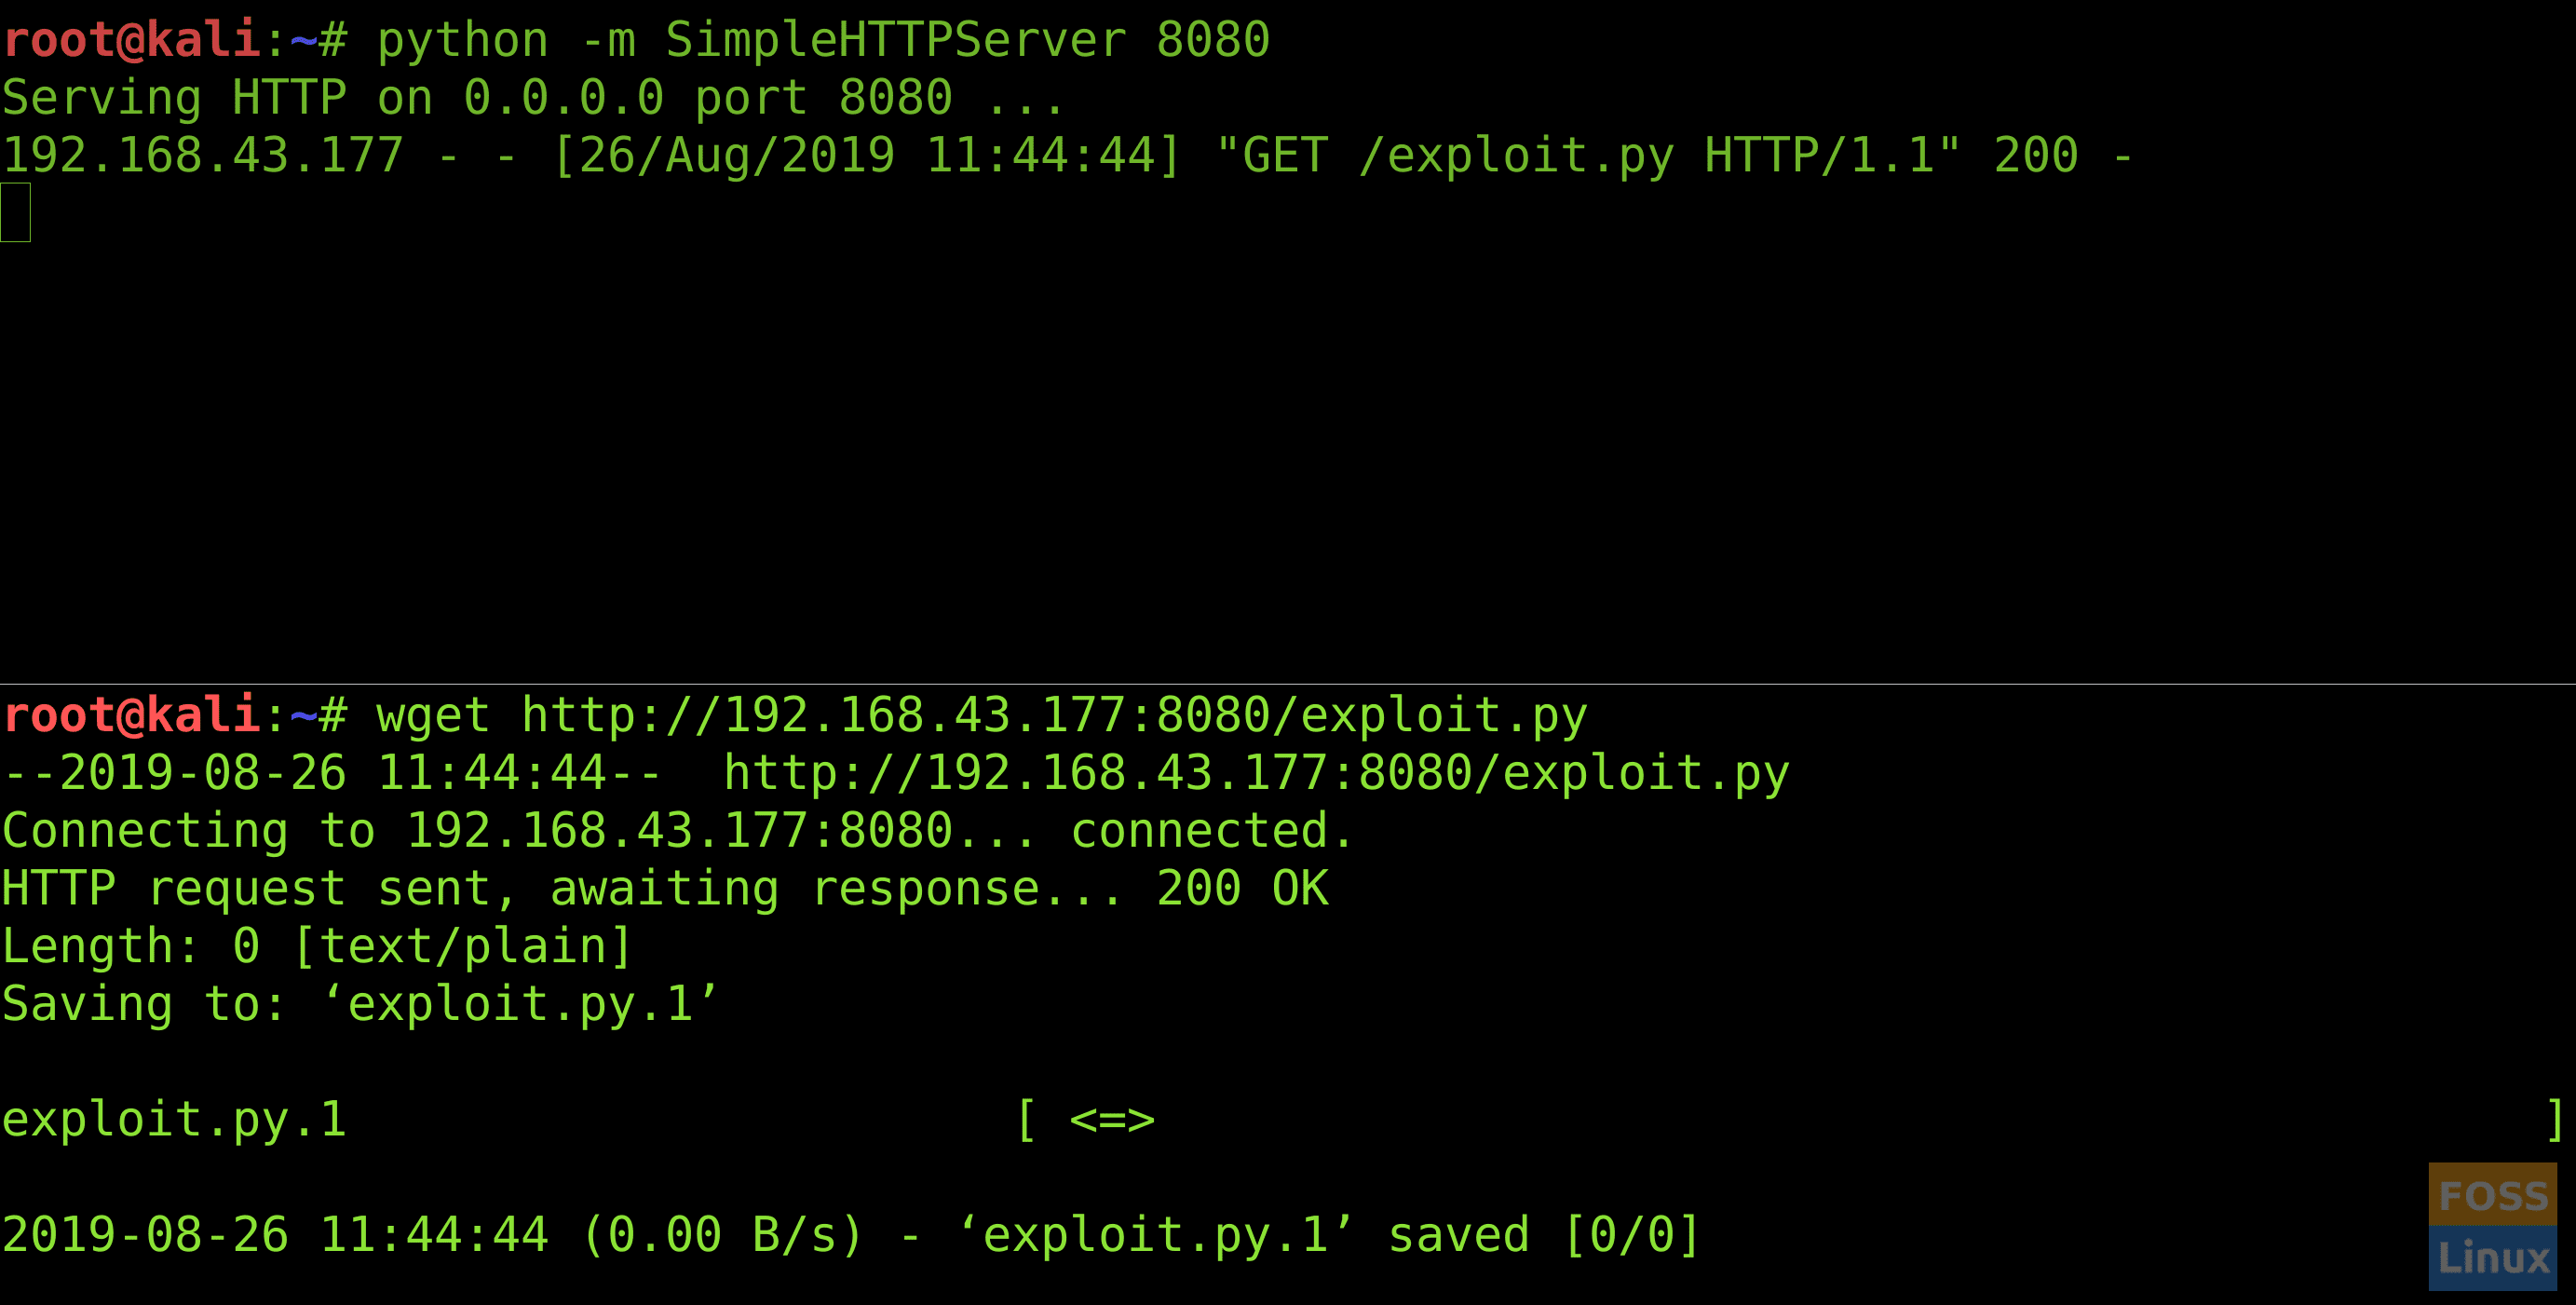Click the 'Length: 0 [text/plain]' line
The width and height of the screenshot is (2576, 1305).
[x=318, y=947]
